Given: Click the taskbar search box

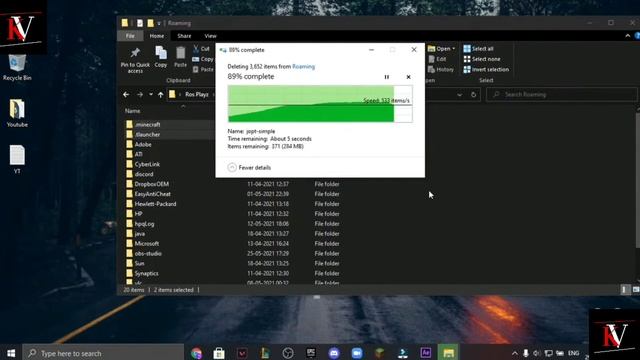Looking at the screenshot, I should tap(104, 353).
